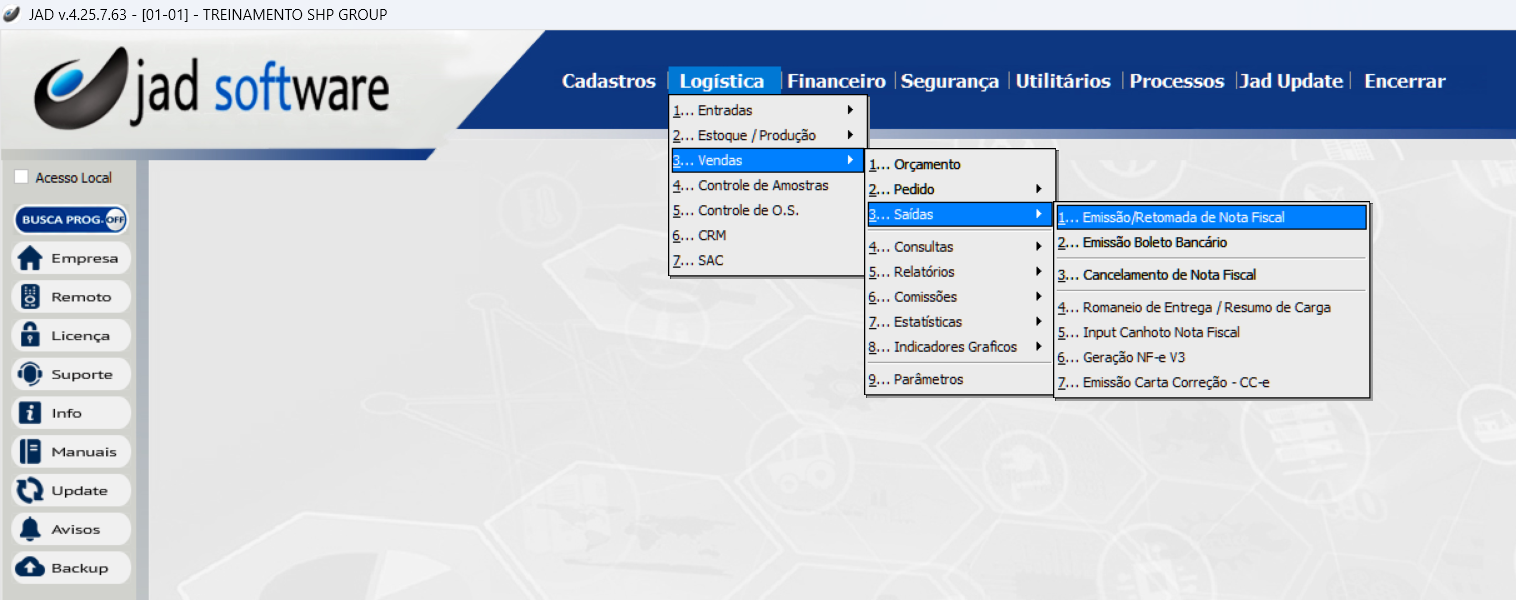Open the Suporte headset icon
Screen dimensions: 1516x600
31,375
